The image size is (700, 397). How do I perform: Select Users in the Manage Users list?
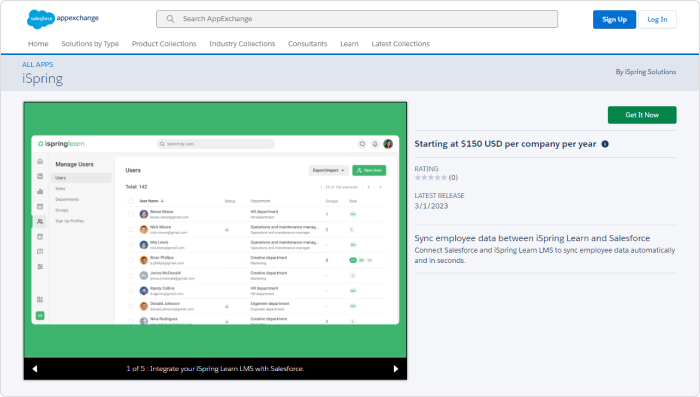point(81,178)
